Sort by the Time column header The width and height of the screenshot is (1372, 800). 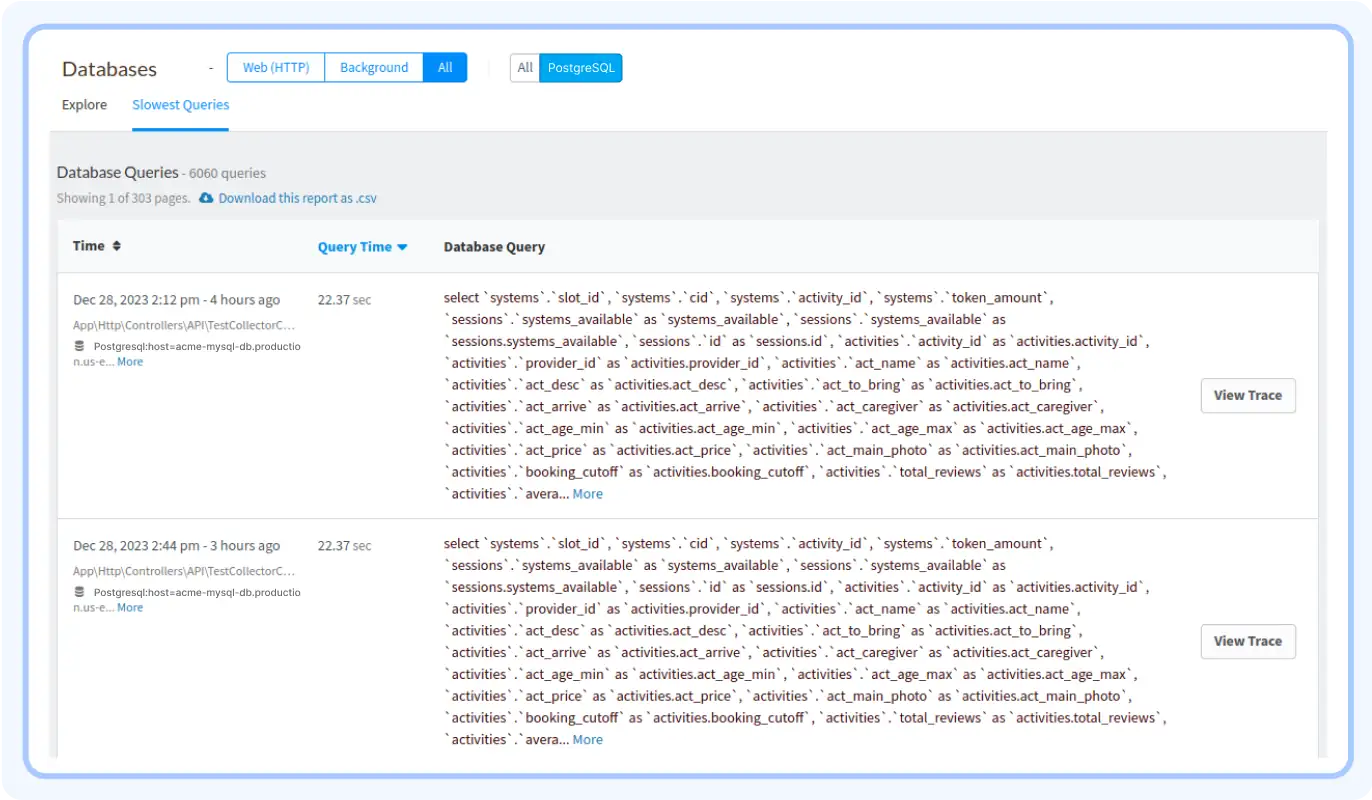coord(89,246)
